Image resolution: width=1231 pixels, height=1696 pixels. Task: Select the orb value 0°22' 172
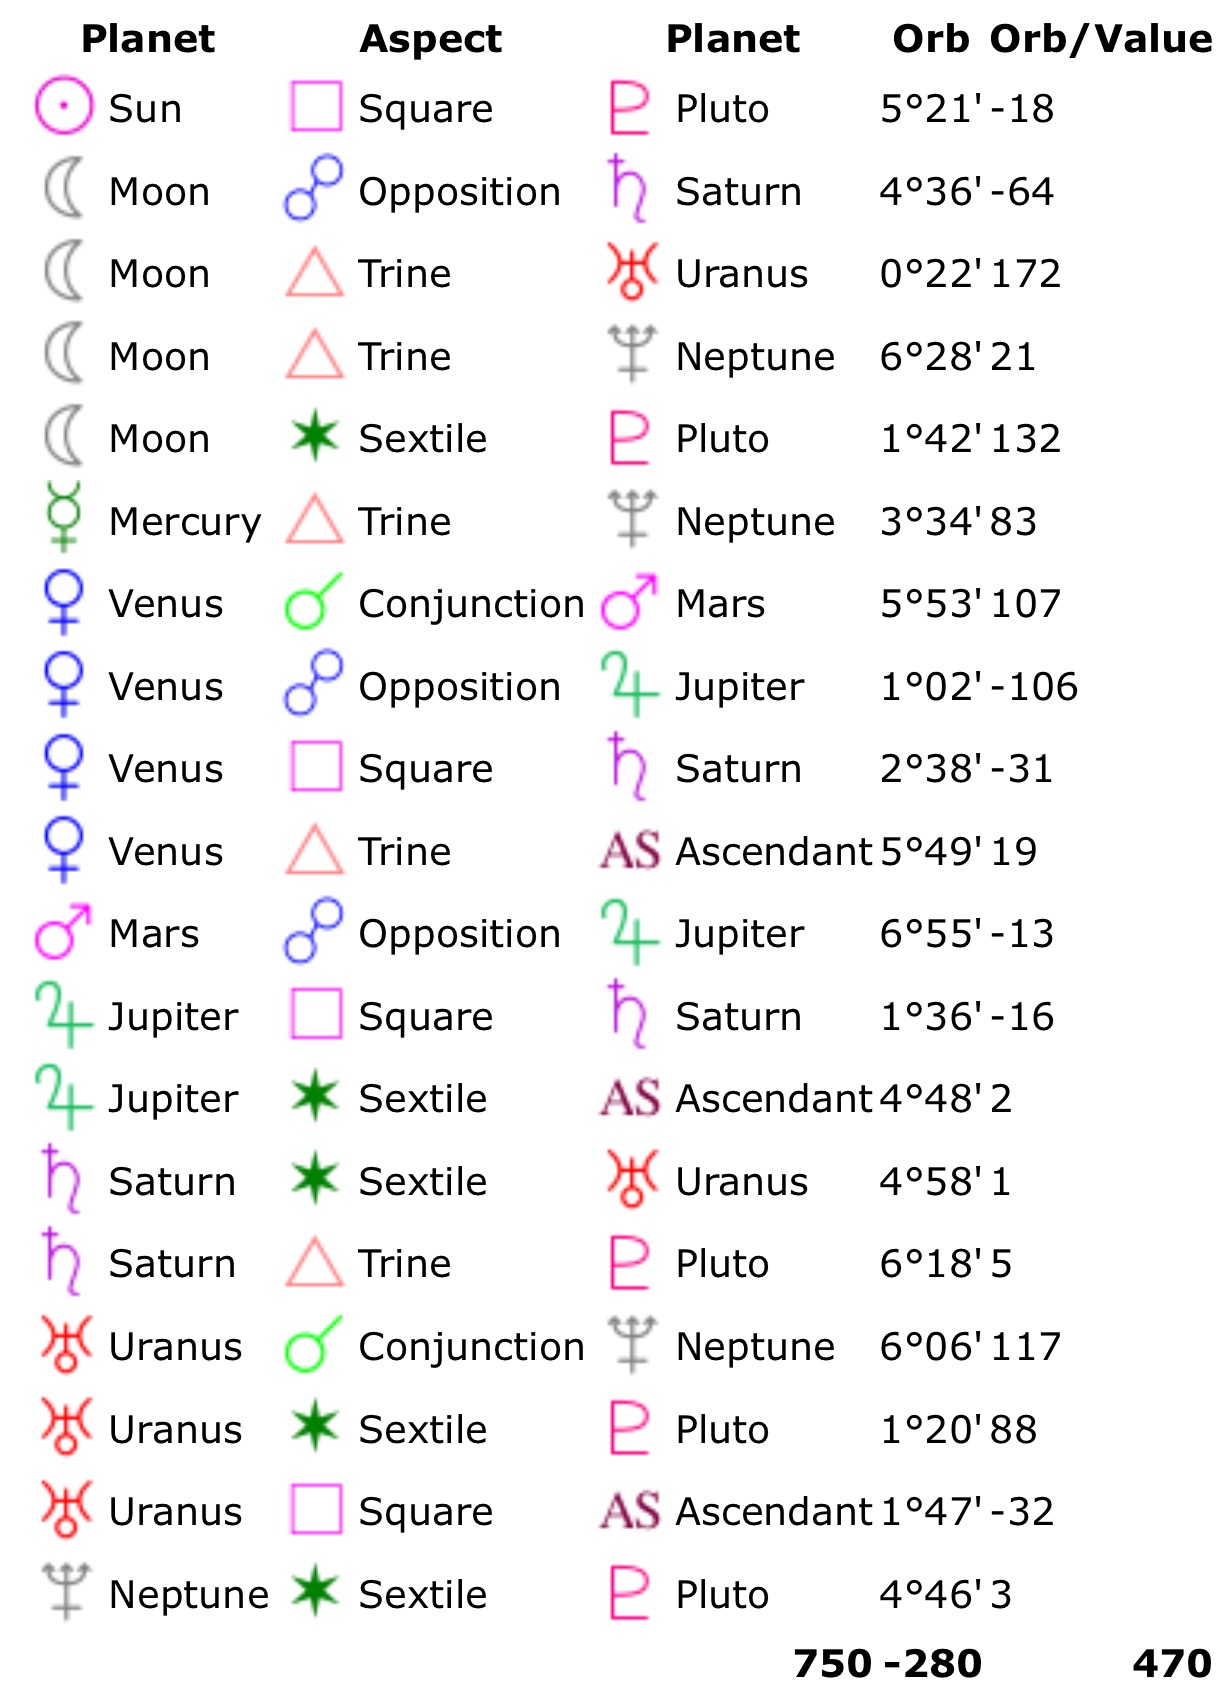pos(970,273)
